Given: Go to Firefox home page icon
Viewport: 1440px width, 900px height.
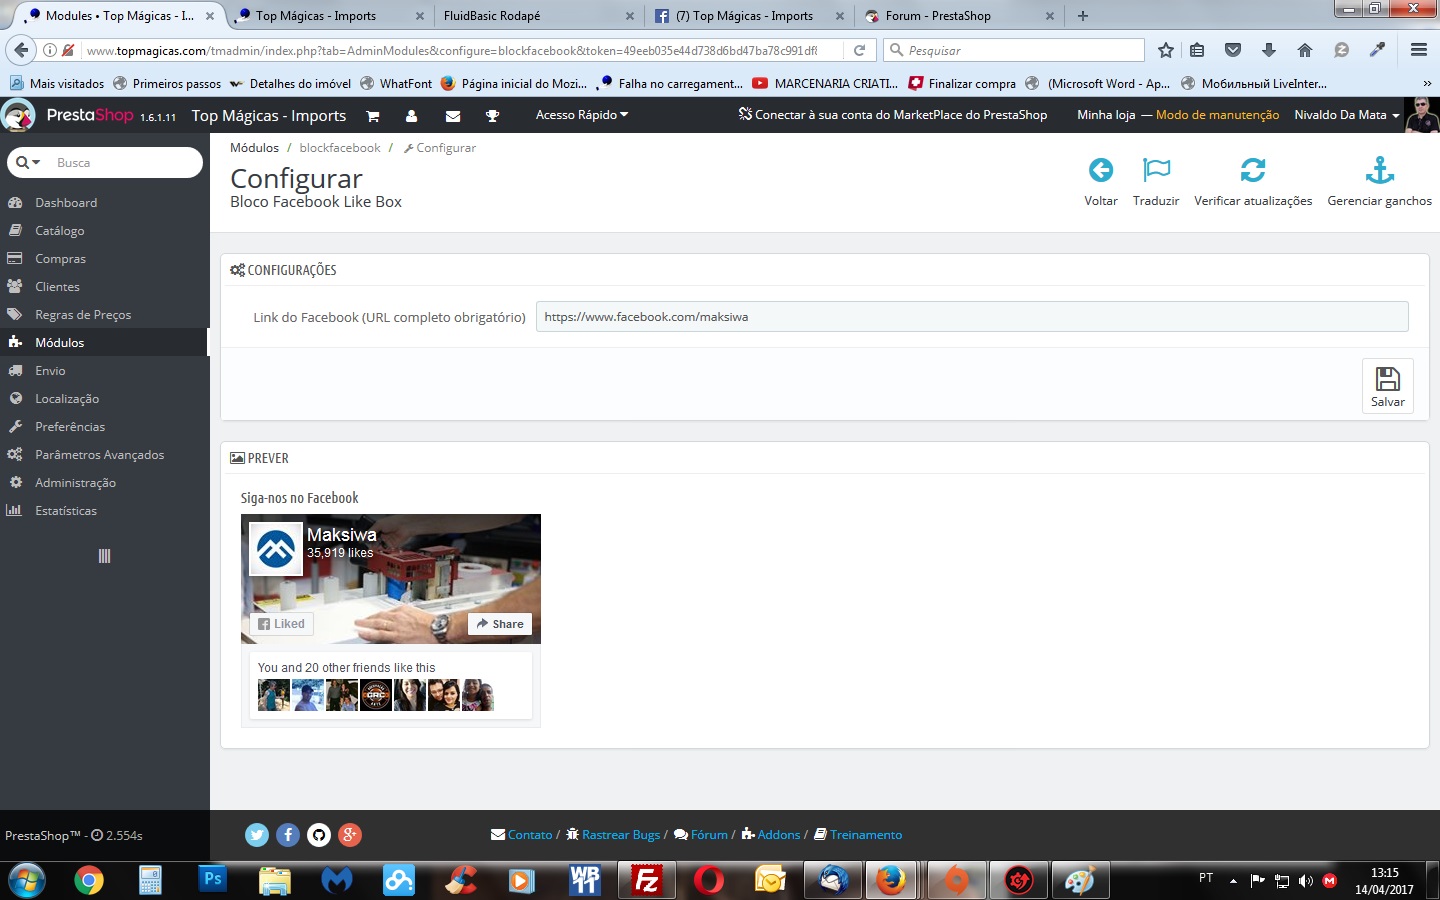Looking at the screenshot, I should click(x=1305, y=50).
